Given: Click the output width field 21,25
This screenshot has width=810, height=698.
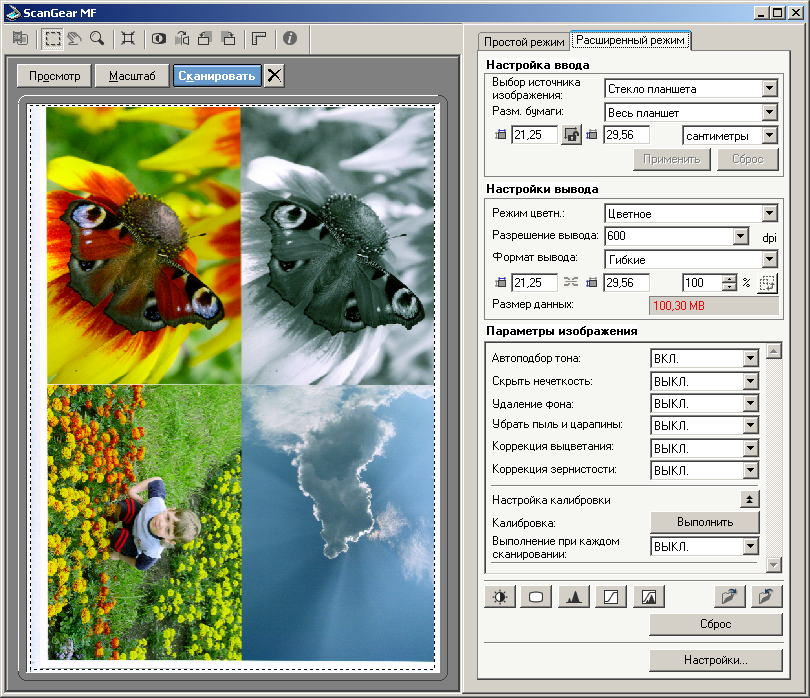Looking at the screenshot, I should pos(534,283).
